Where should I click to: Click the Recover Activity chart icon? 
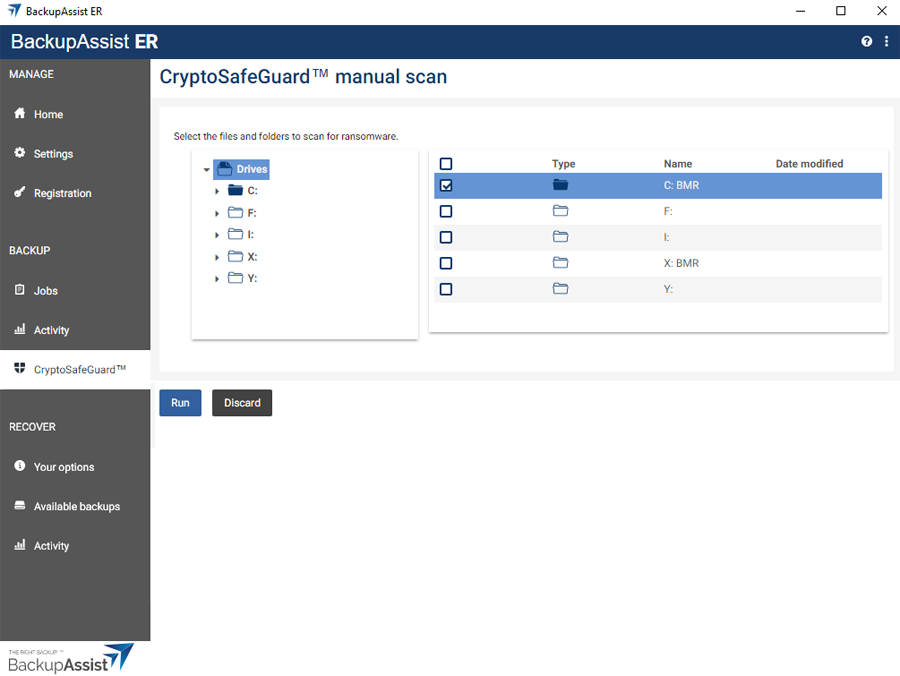click(x=20, y=545)
